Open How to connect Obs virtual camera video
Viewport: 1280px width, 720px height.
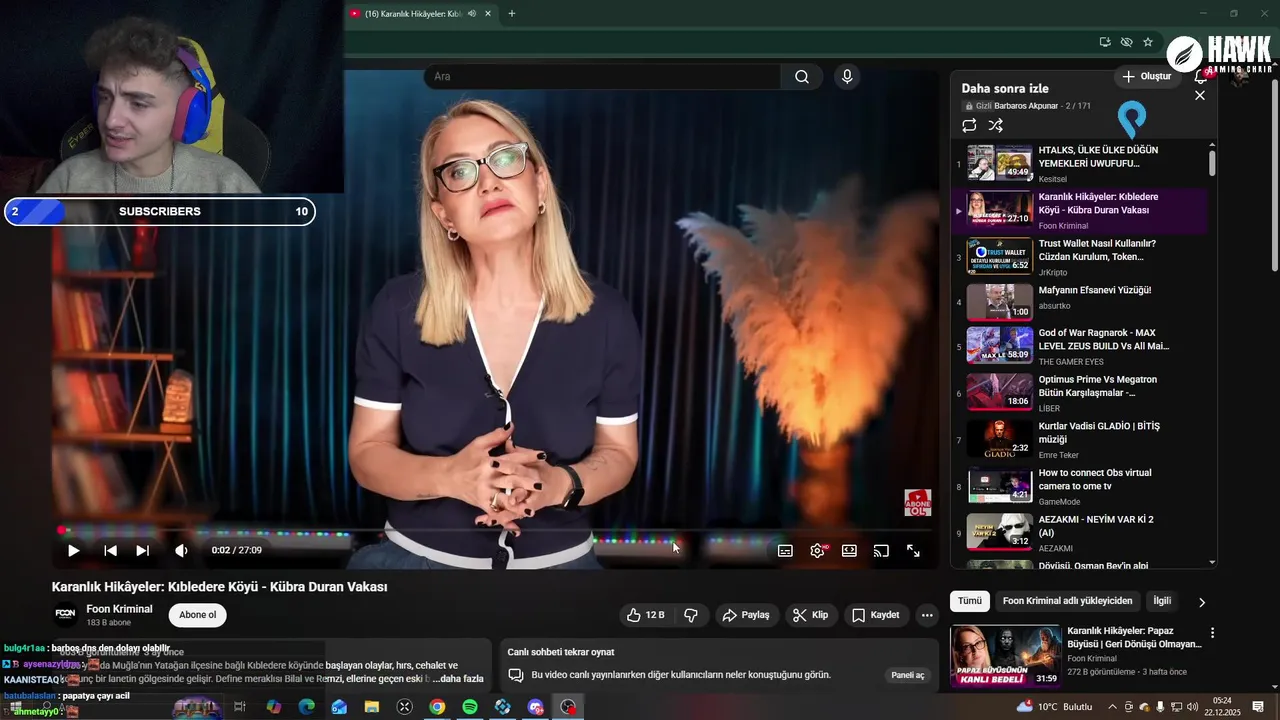tap(1080, 486)
